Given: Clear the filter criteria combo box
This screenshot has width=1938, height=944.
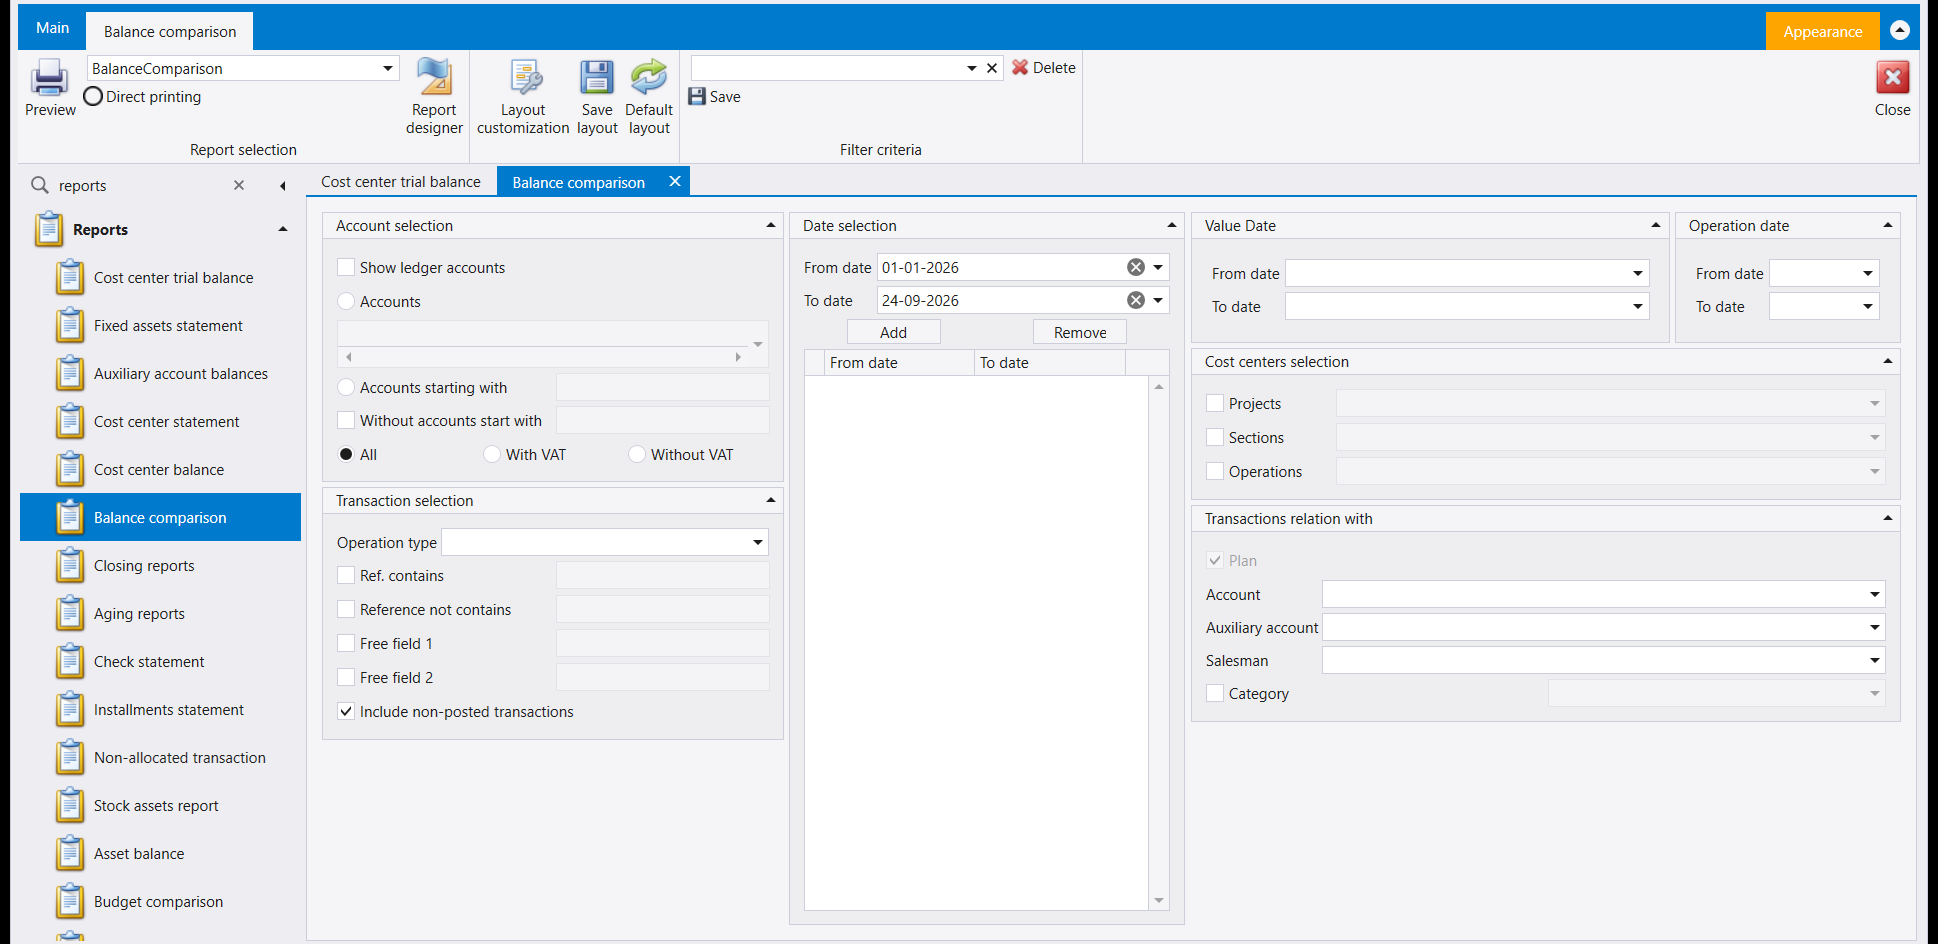Looking at the screenshot, I should click(992, 68).
